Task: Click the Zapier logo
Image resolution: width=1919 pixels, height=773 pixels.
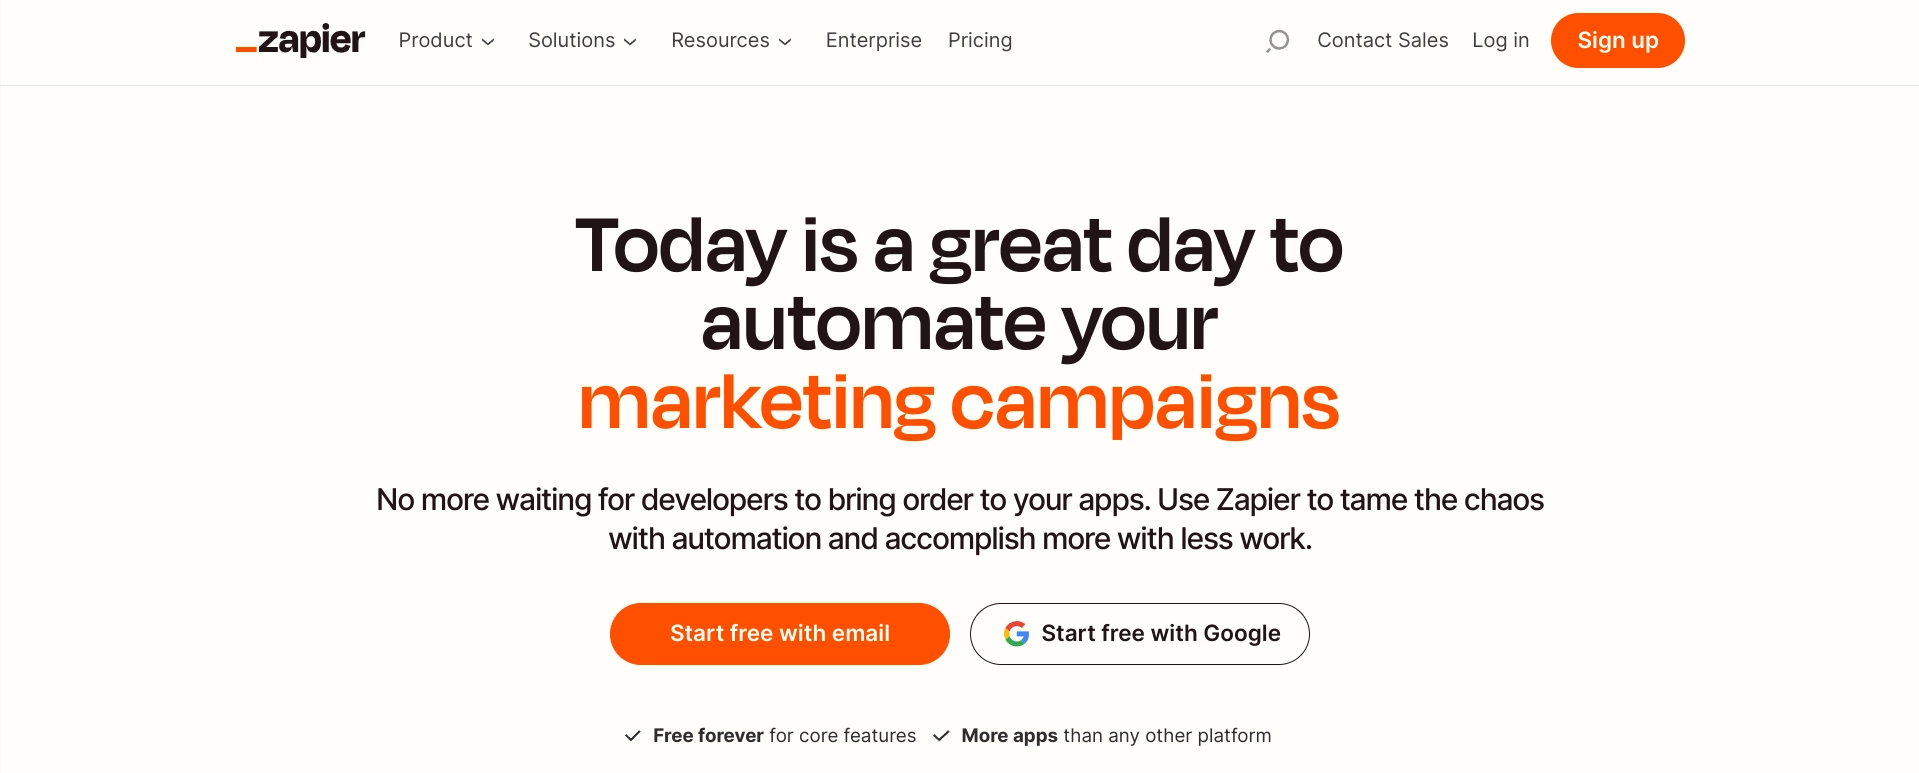Action: click(301, 40)
